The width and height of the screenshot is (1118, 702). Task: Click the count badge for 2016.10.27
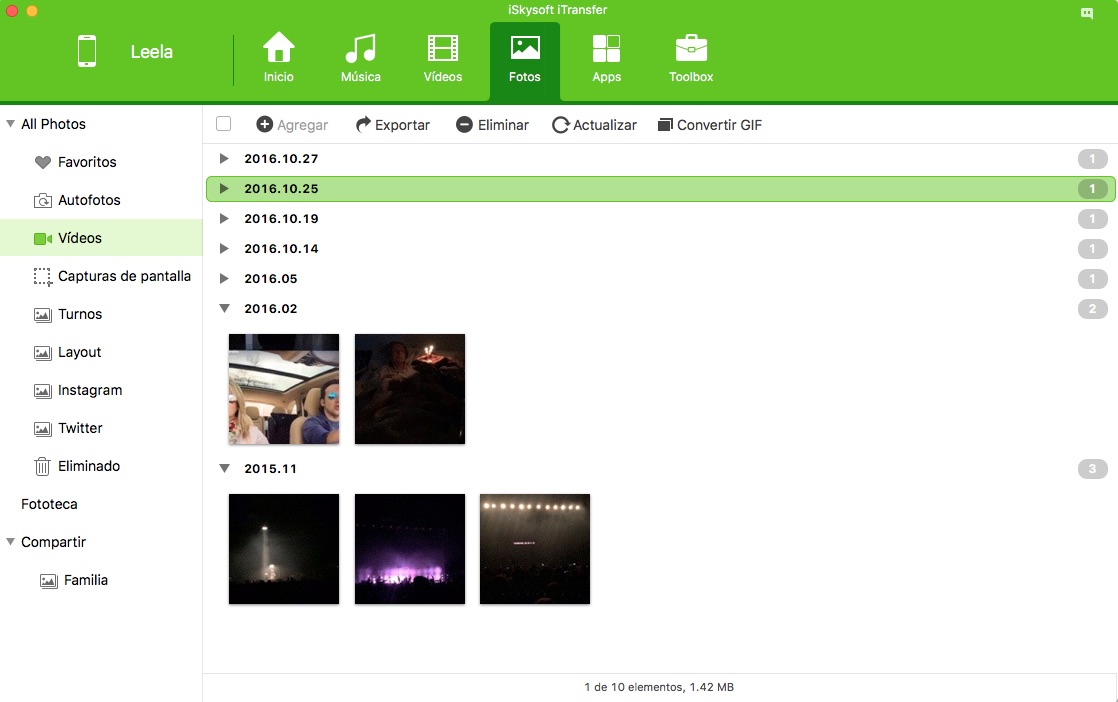(x=1092, y=158)
